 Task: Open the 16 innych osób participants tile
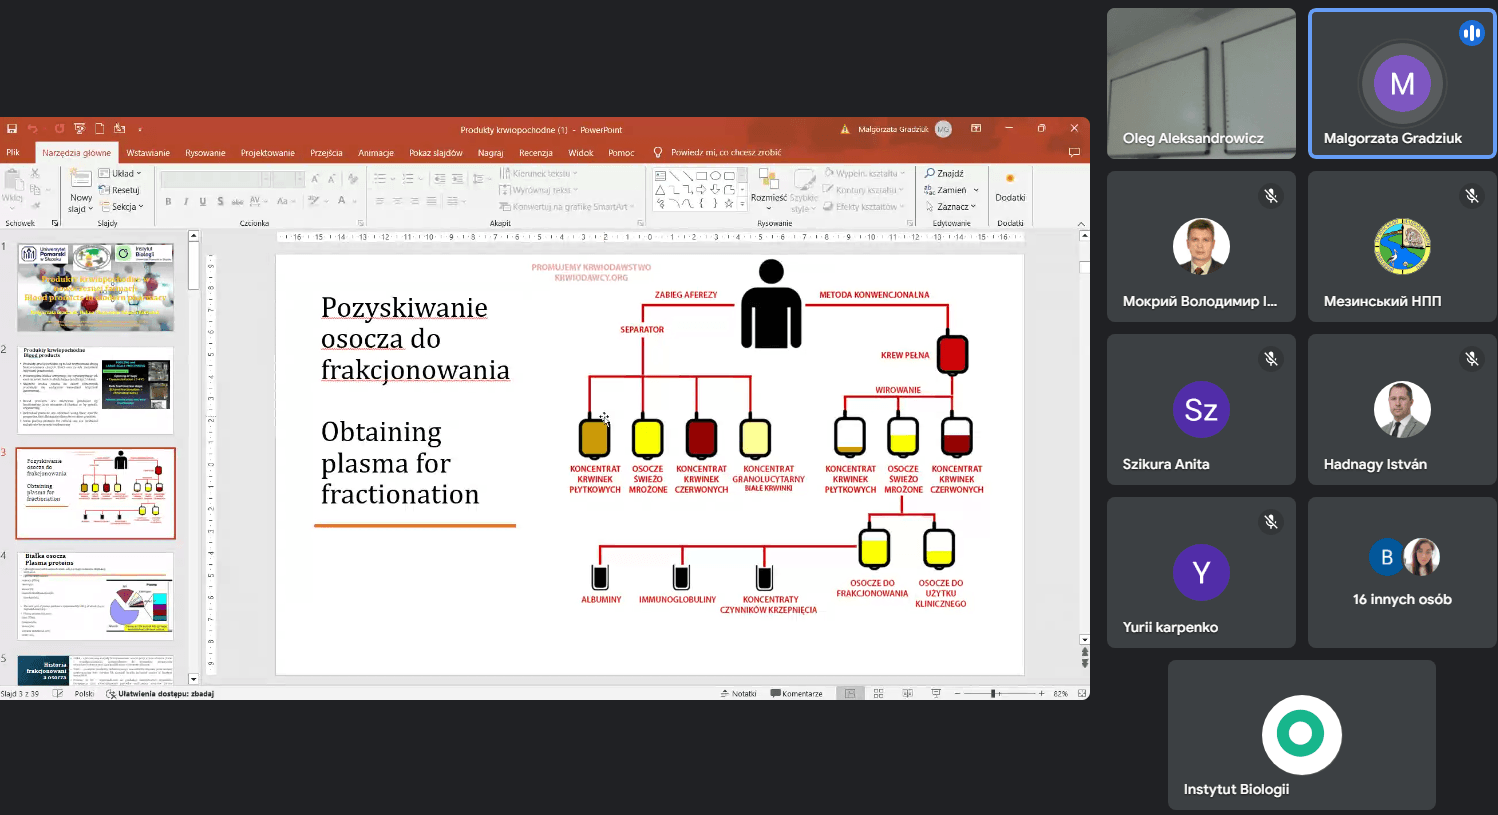coord(1402,573)
